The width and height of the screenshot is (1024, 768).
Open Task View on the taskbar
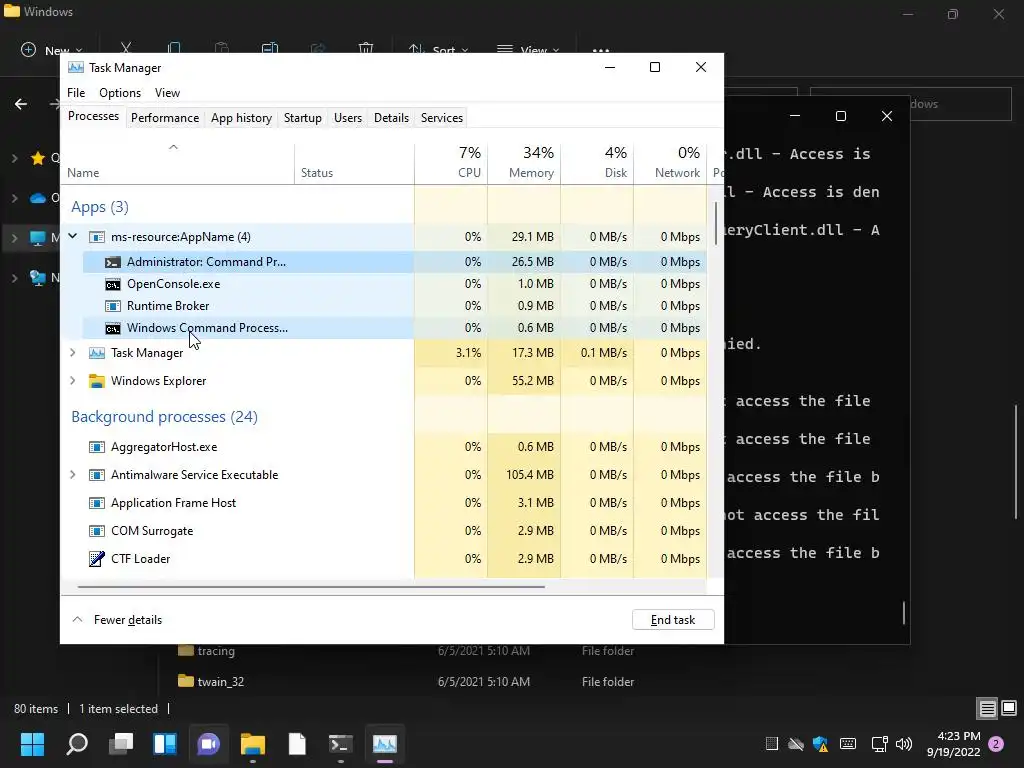[121, 744]
